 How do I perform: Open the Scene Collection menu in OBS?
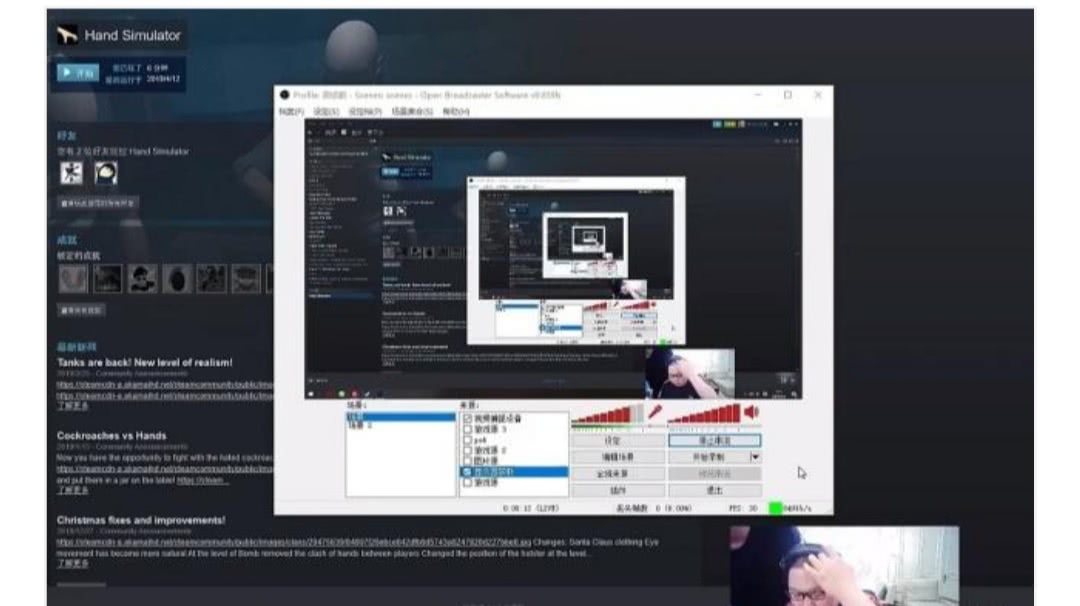[412, 112]
